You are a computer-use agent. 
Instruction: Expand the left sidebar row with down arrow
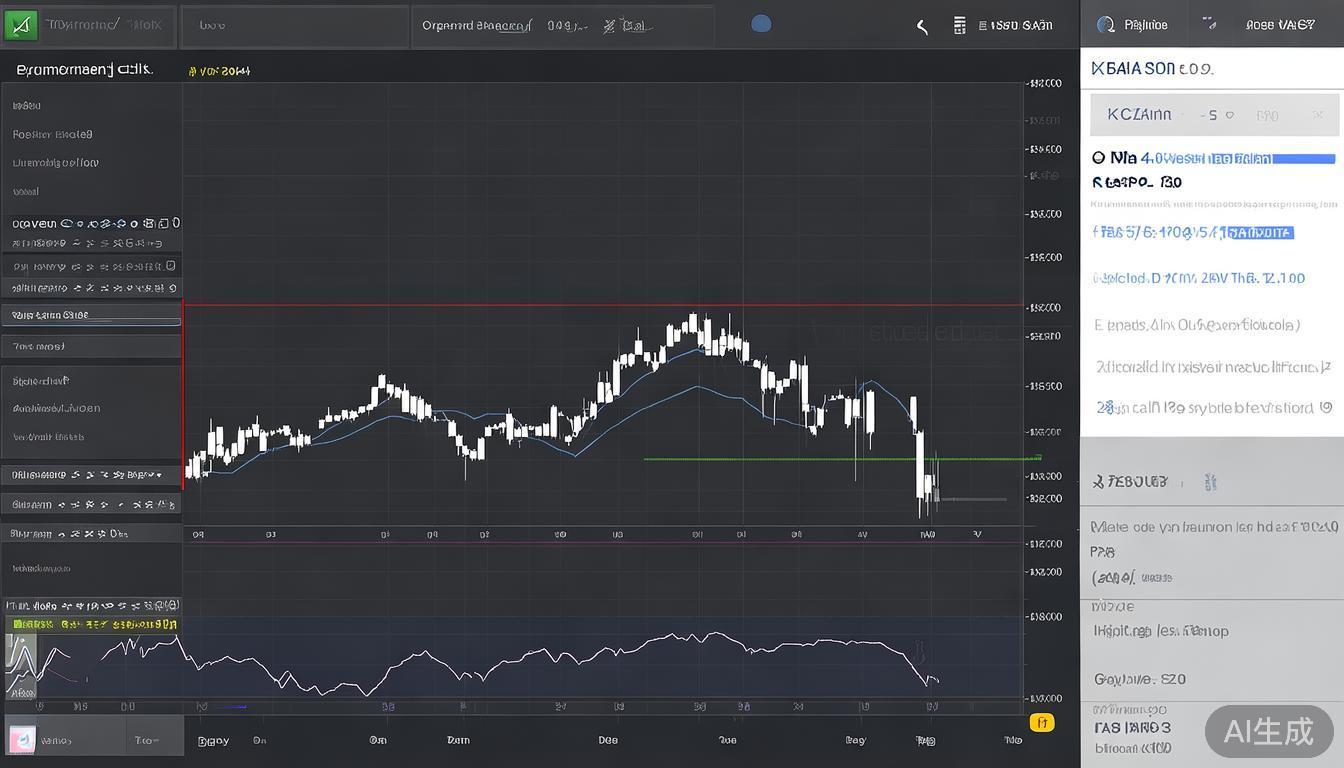click(x=158, y=475)
